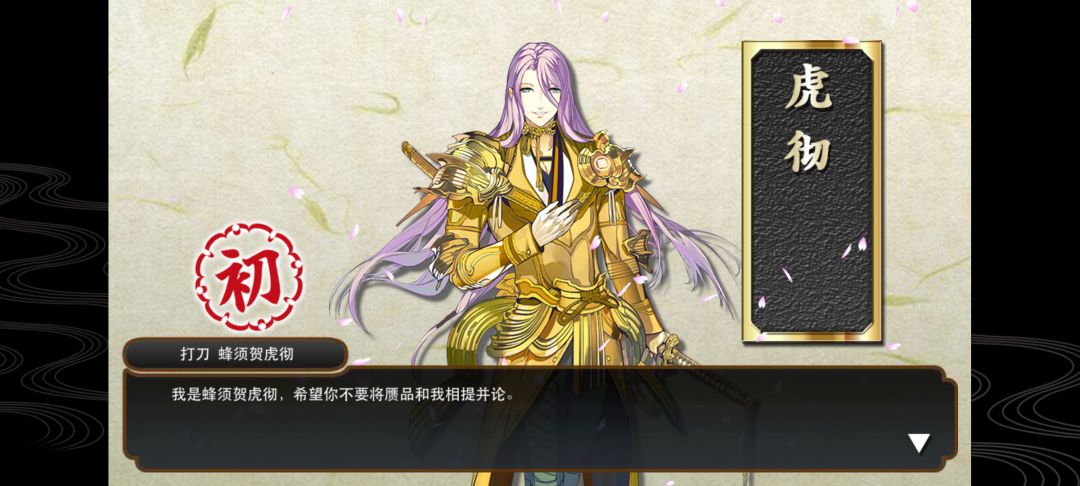The height and width of the screenshot is (486, 1080).
Task: Click the red 初 stamp badge
Action: (249, 277)
